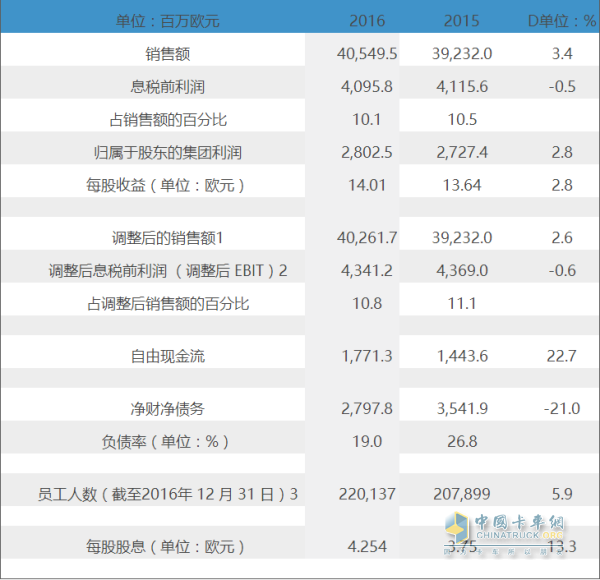Click the 220,137 employee count cell

(368, 494)
